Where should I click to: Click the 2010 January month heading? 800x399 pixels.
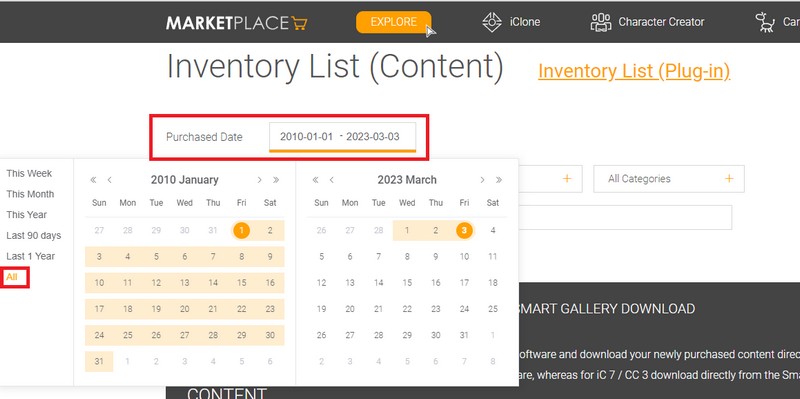coord(185,180)
